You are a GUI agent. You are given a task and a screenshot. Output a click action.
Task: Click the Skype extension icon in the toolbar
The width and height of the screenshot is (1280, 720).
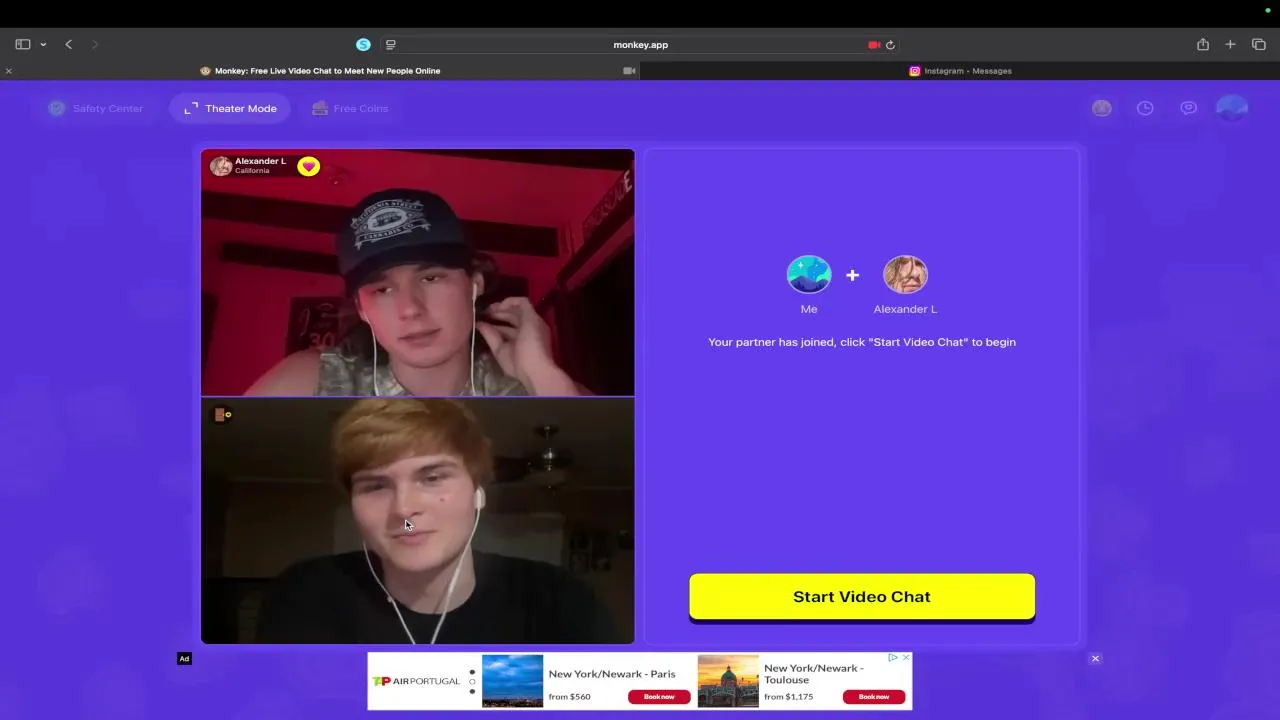click(363, 44)
